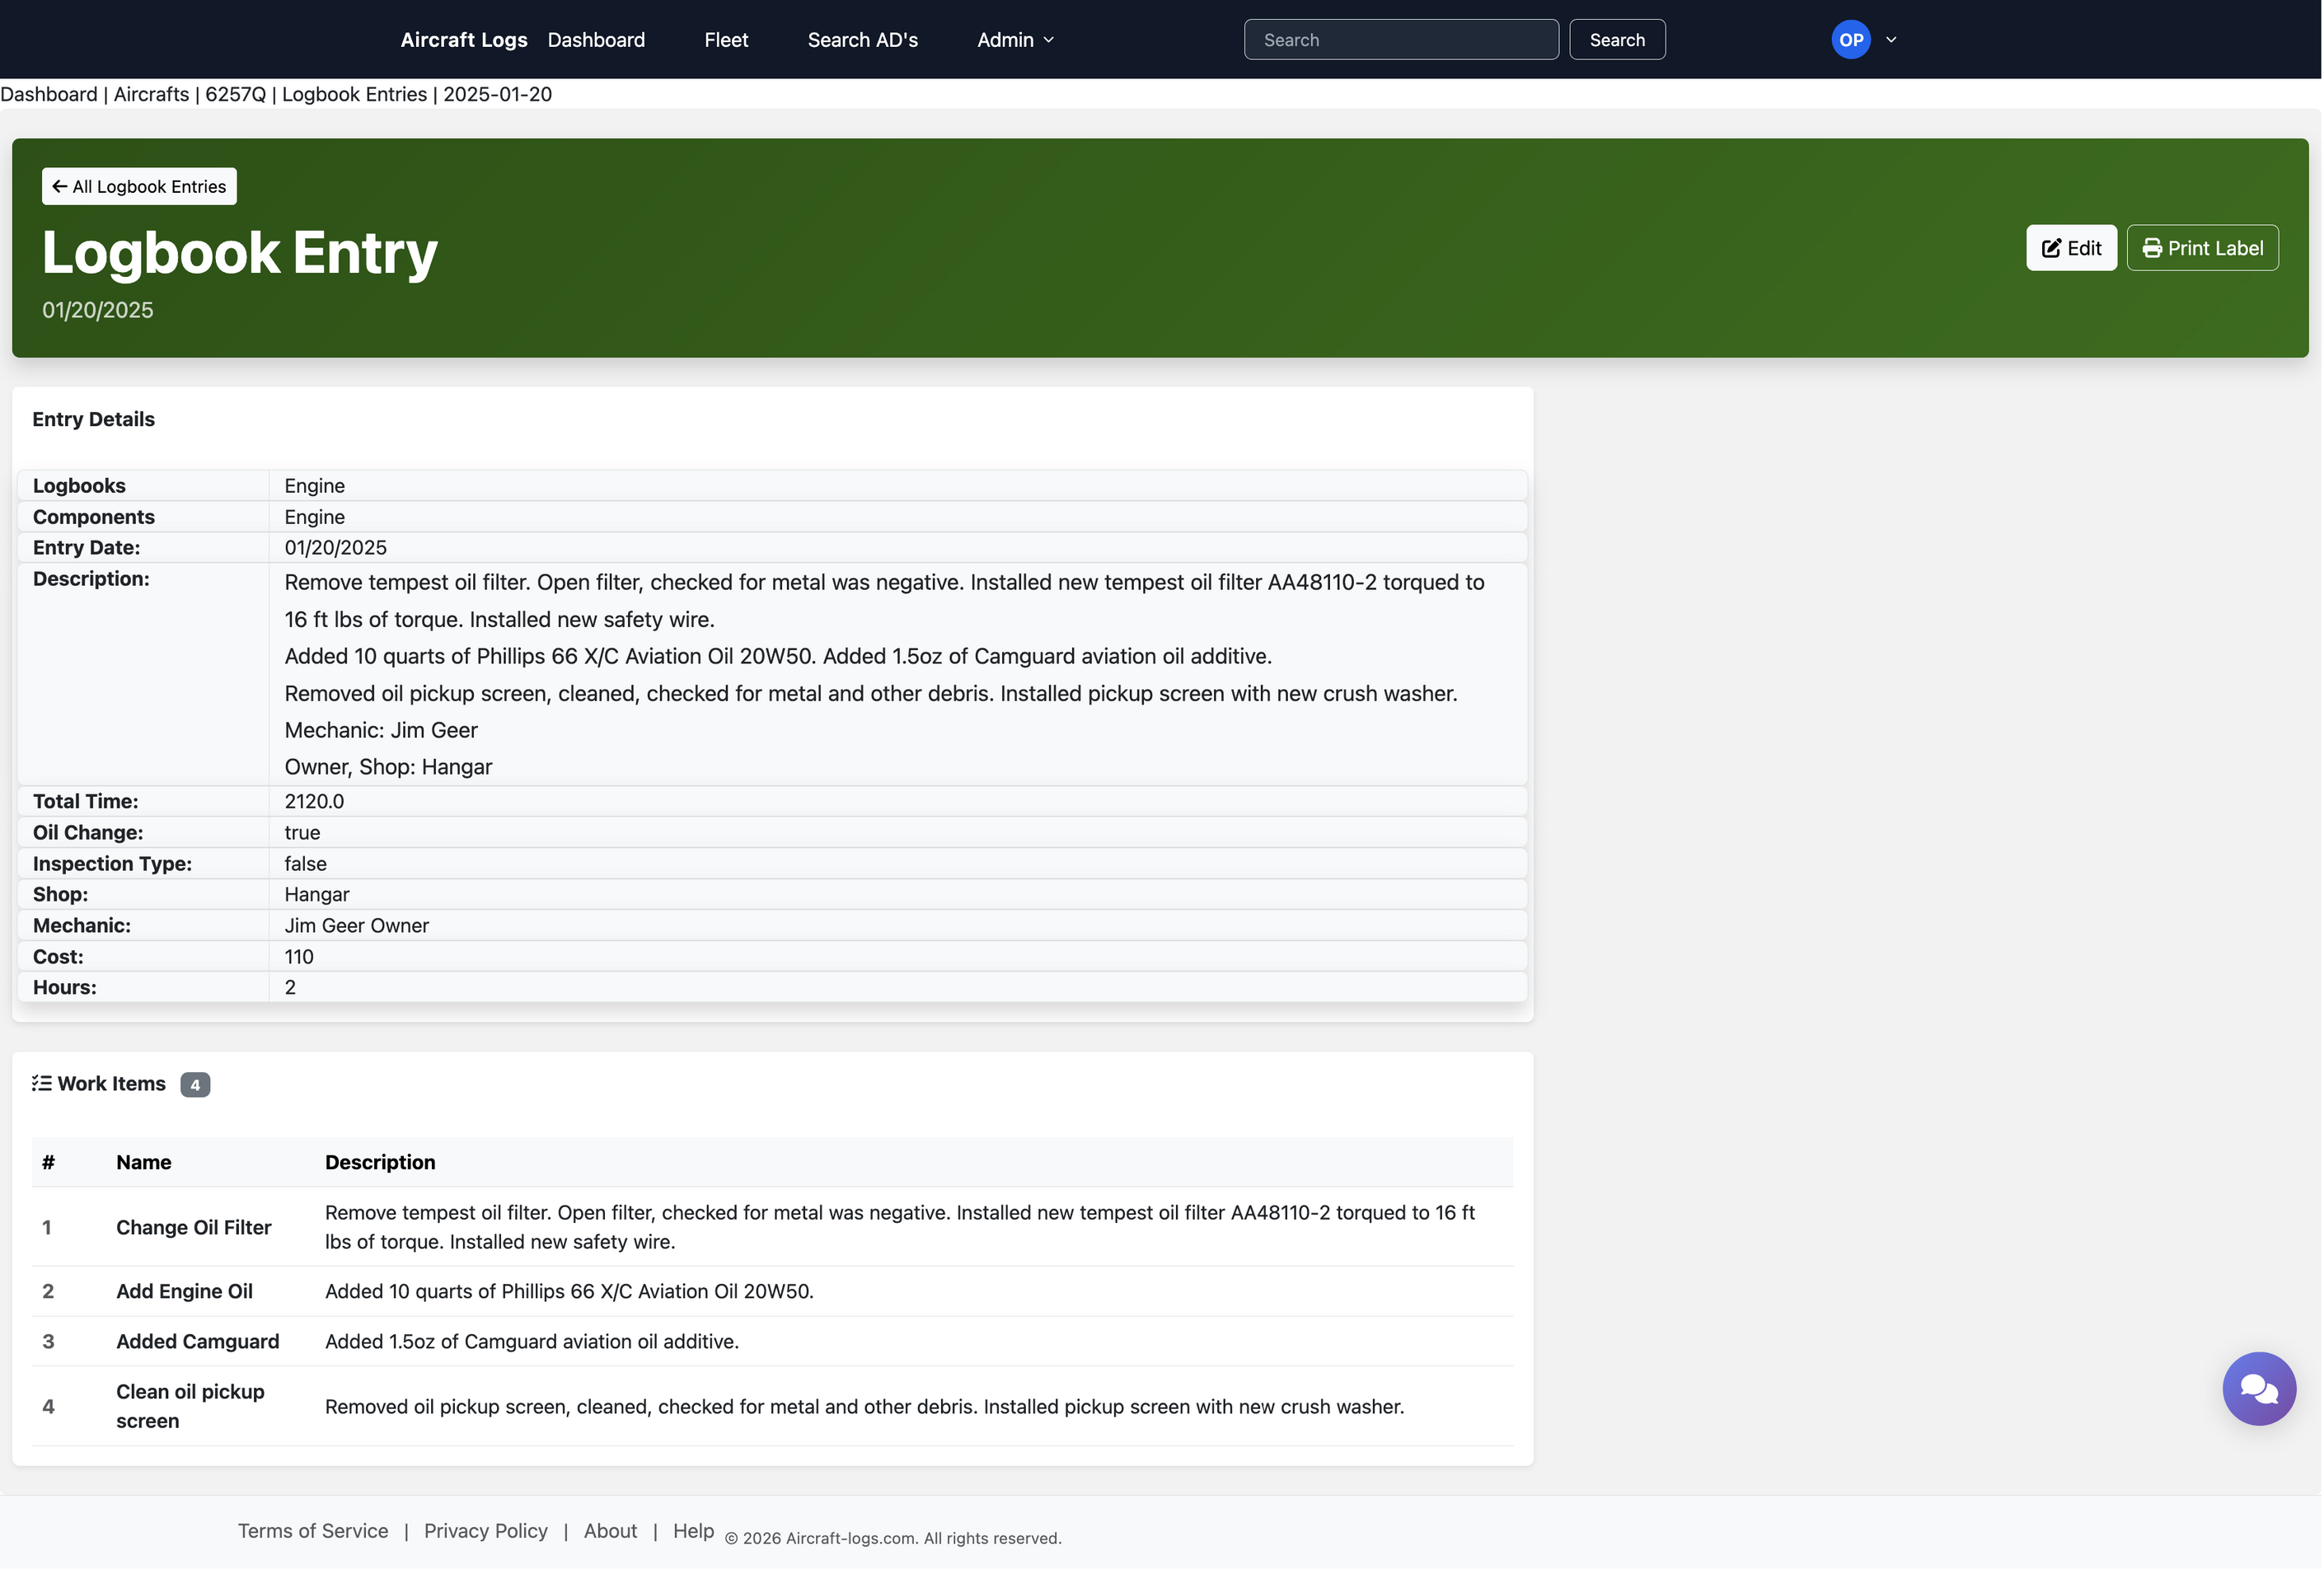Open the Admin dropdown menu

pyautogui.click(x=1015, y=40)
